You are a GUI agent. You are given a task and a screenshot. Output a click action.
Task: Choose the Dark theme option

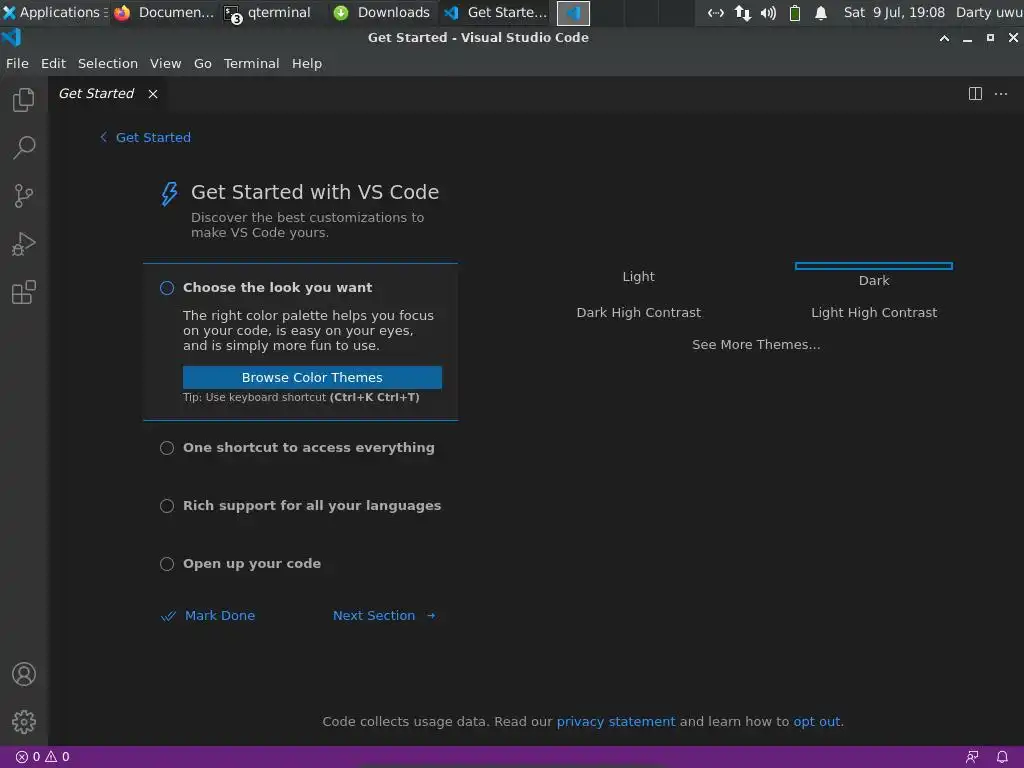pos(874,280)
